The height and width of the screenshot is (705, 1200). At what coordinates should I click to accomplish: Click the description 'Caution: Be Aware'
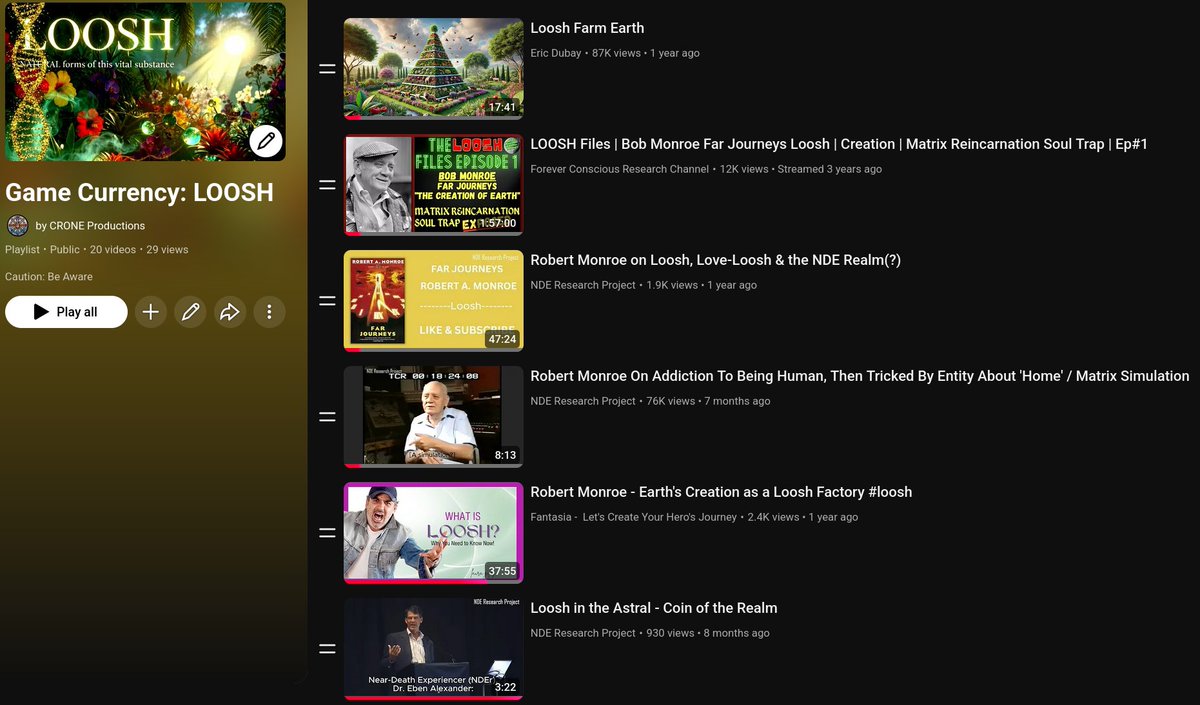tap(49, 277)
